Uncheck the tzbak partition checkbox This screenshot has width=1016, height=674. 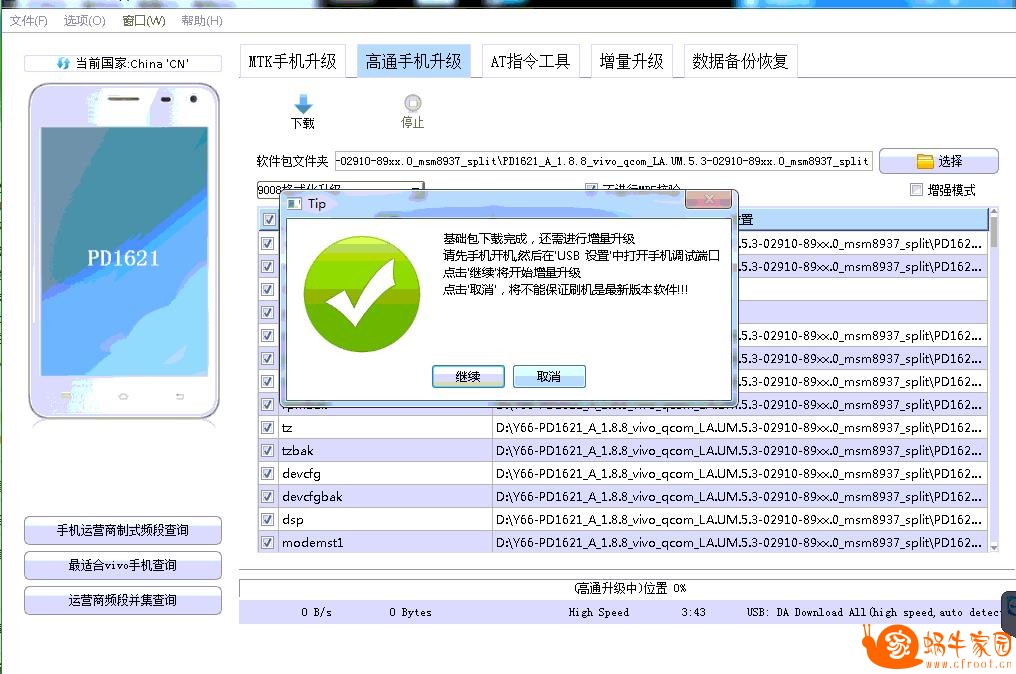(x=267, y=450)
